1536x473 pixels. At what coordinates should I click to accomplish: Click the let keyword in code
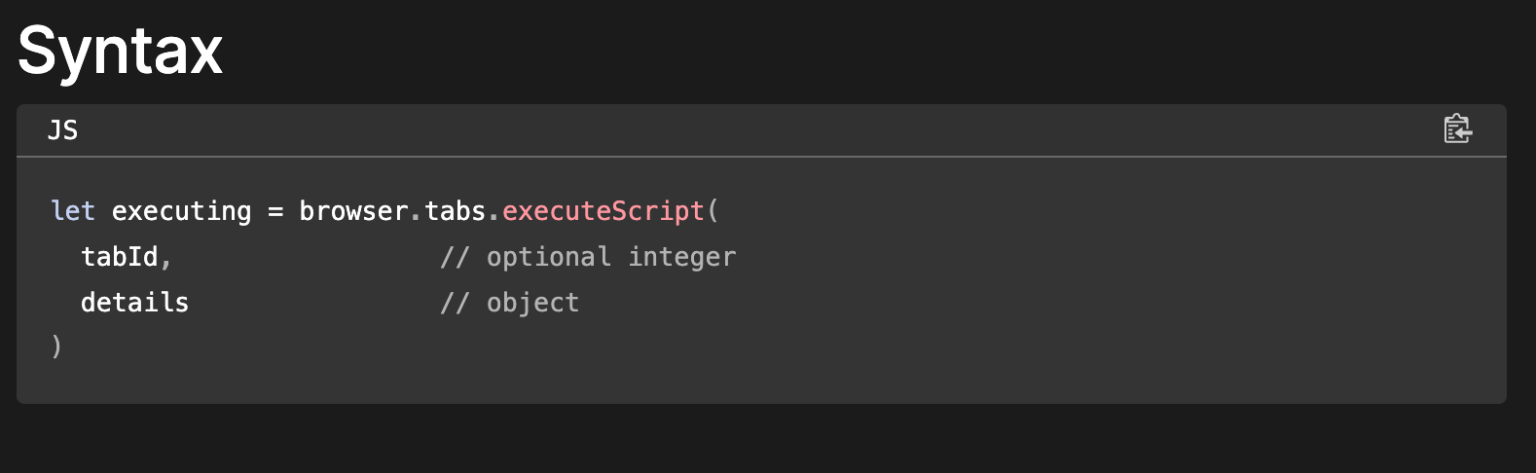click(x=73, y=212)
